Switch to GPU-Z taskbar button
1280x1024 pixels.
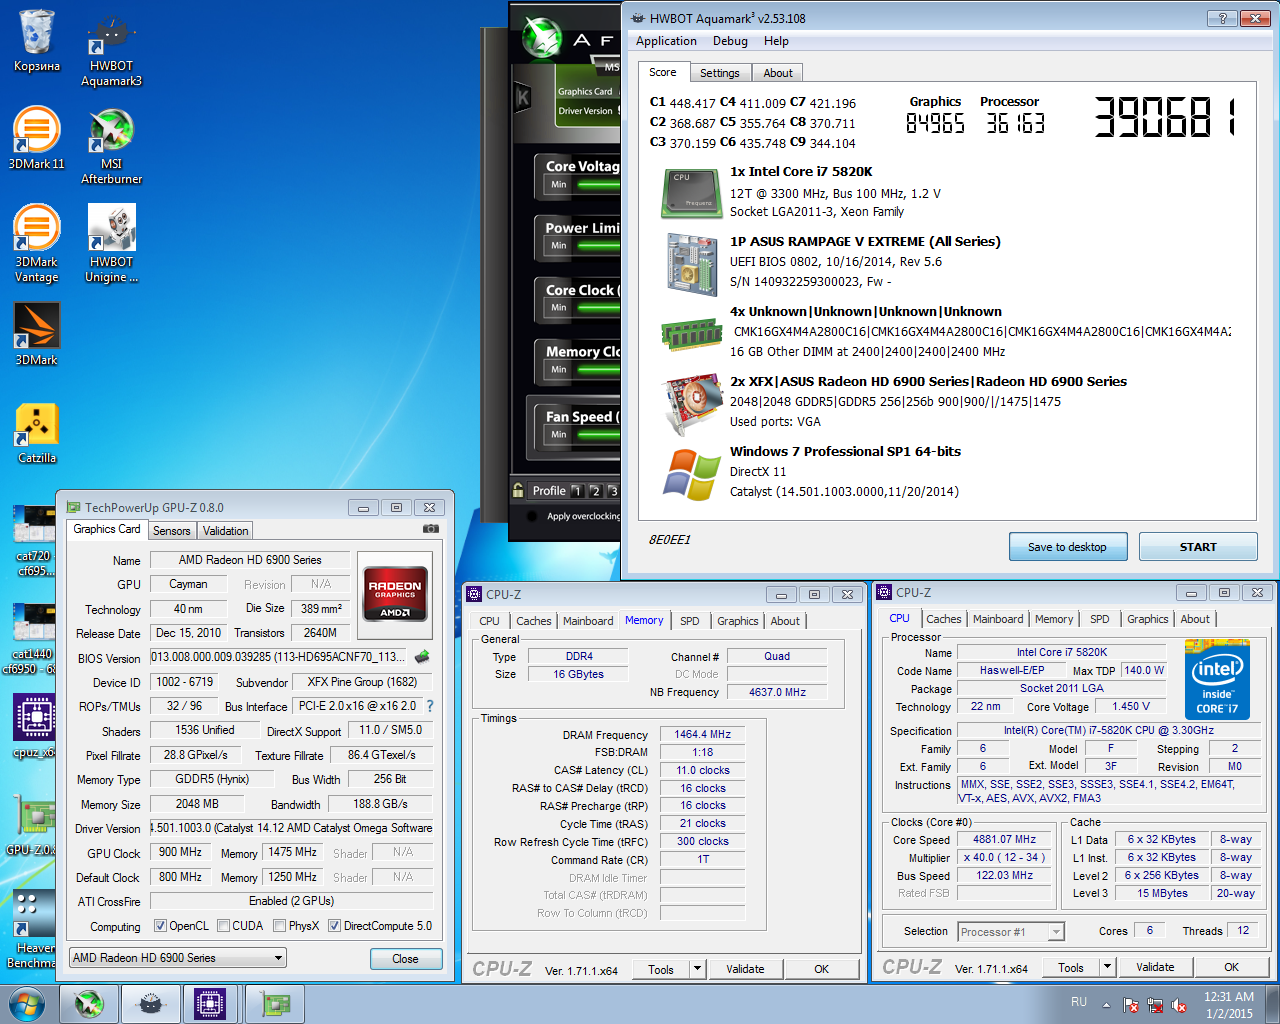tap(275, 1004)
